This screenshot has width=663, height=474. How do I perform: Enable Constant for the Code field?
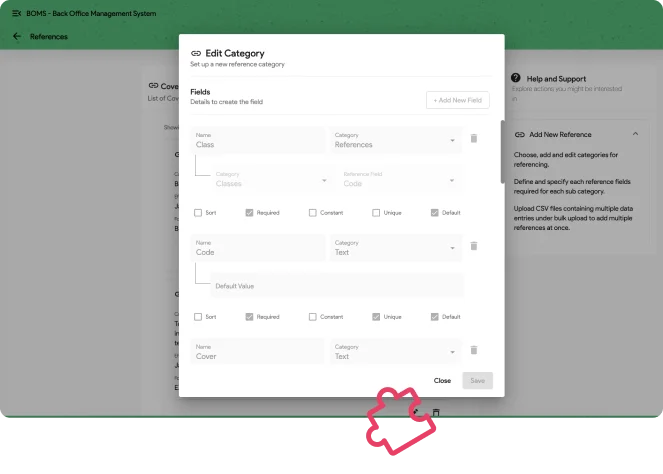coord(312,317)
